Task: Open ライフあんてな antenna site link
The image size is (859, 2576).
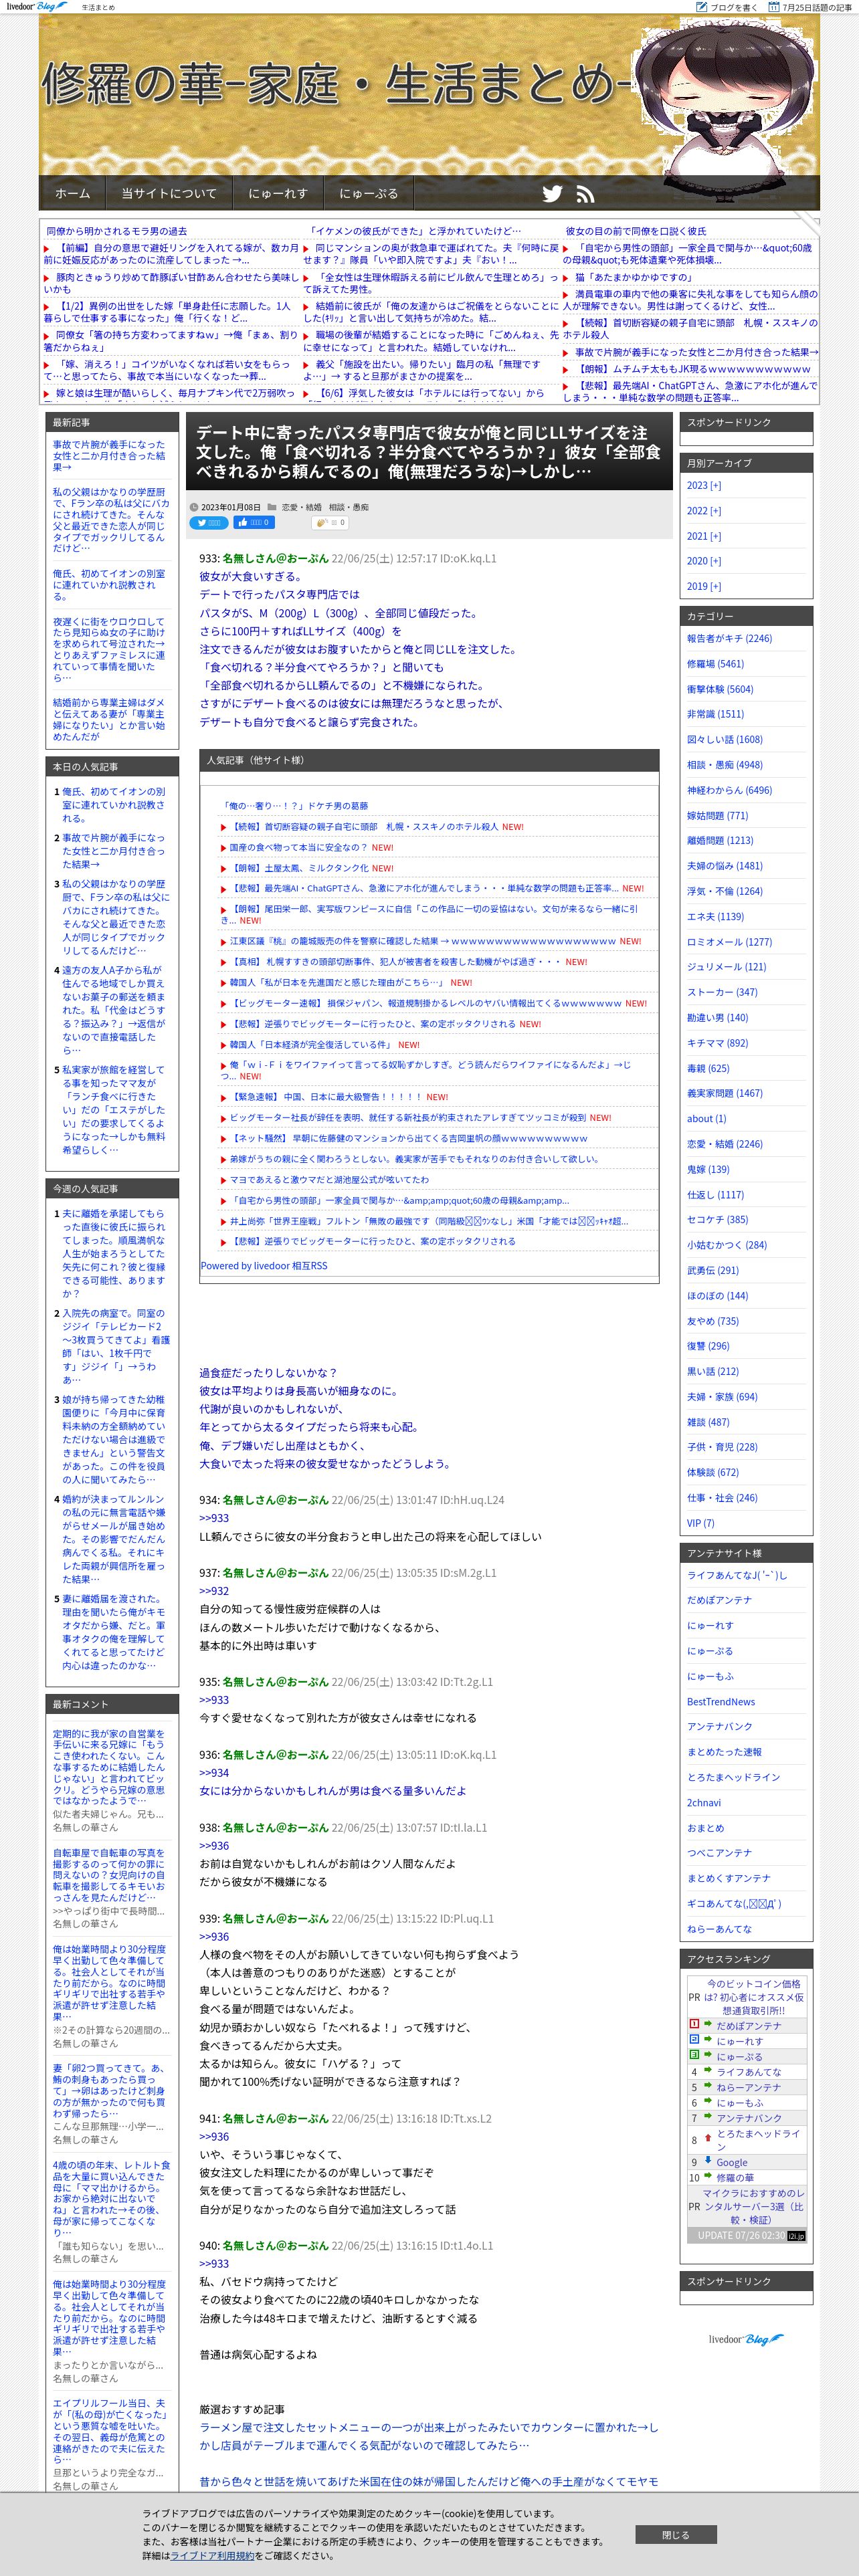Action: [x=737, y=1575]
